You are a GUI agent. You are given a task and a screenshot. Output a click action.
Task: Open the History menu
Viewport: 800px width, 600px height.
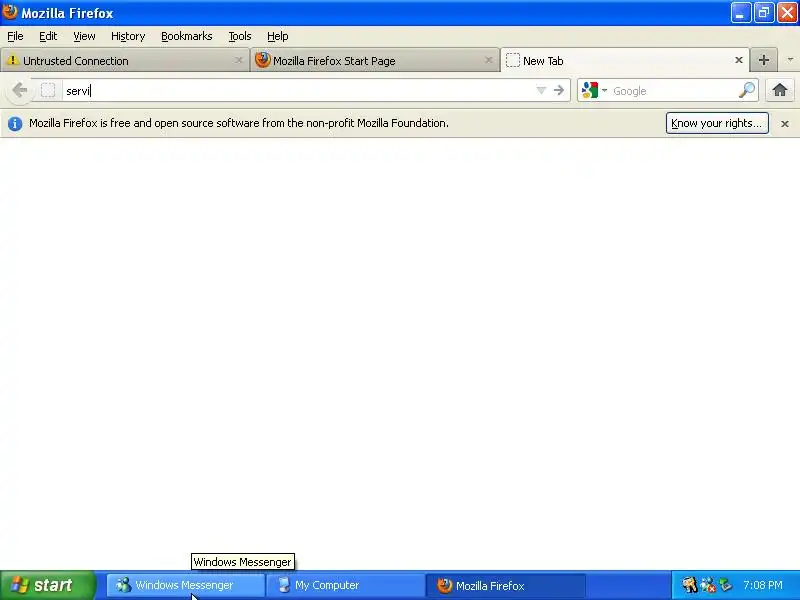[128, 36]
